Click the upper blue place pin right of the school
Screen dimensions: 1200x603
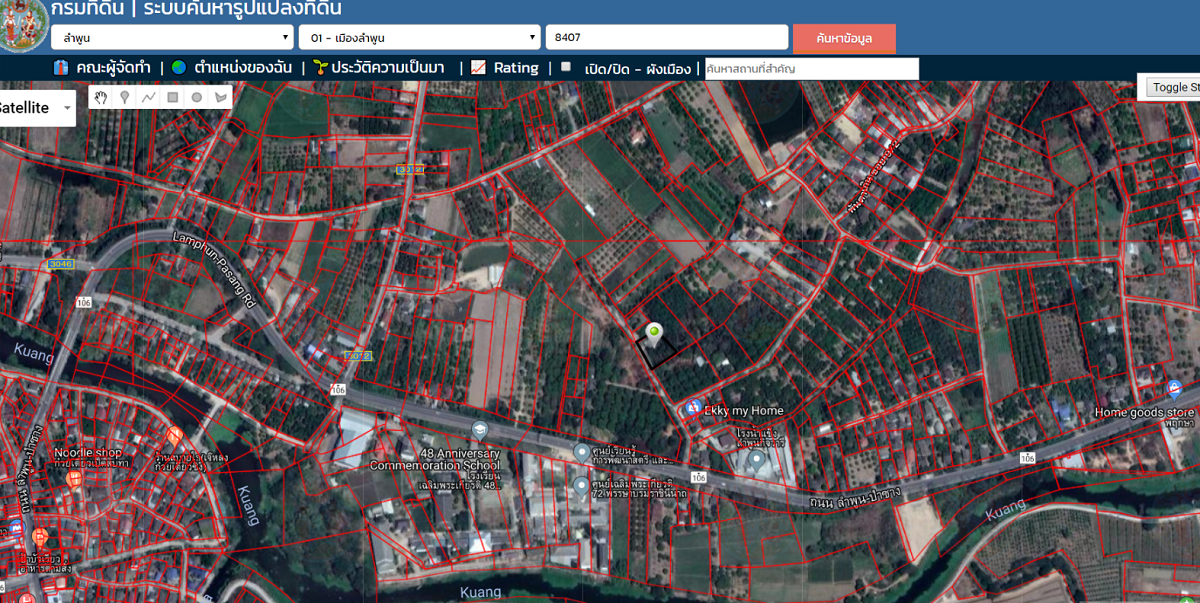[x=581, y=453]
